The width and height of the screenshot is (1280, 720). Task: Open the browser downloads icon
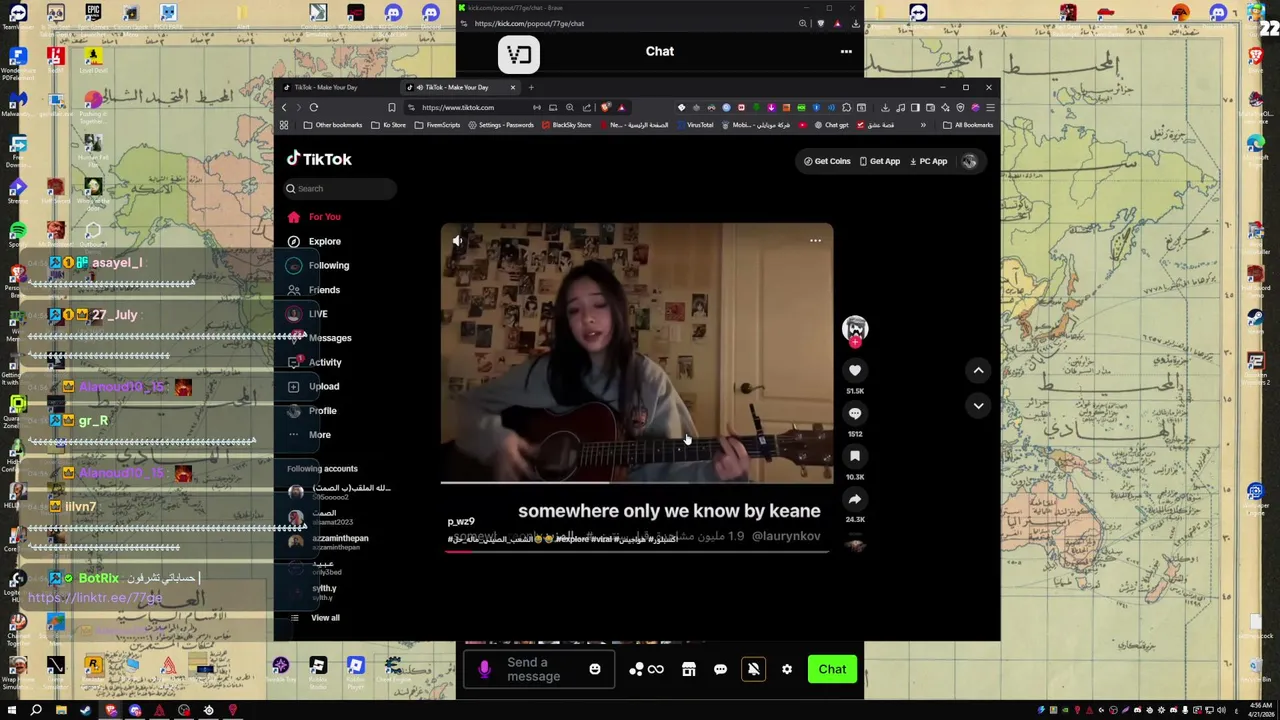point(885,108)
